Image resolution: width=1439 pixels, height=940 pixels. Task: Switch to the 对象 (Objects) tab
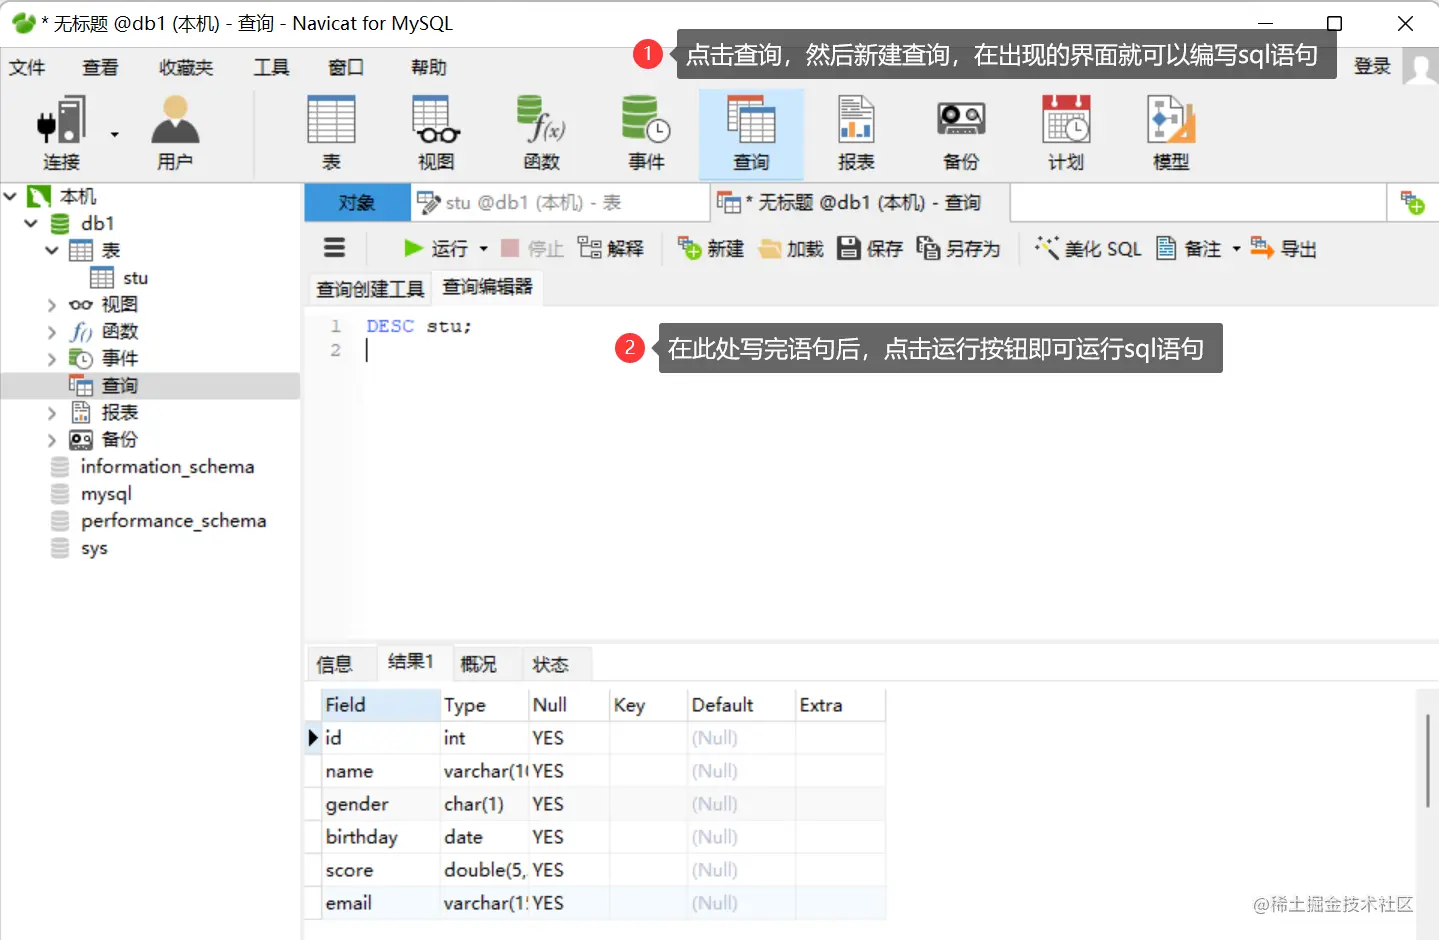[357, 203]
